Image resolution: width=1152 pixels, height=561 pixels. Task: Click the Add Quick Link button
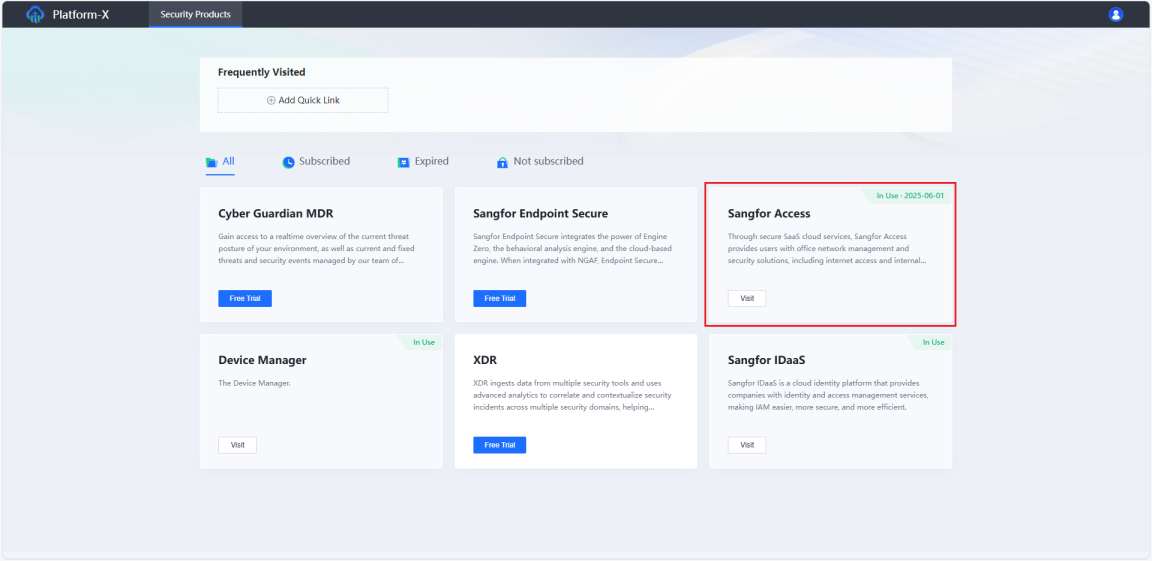(x=303, y=101)
